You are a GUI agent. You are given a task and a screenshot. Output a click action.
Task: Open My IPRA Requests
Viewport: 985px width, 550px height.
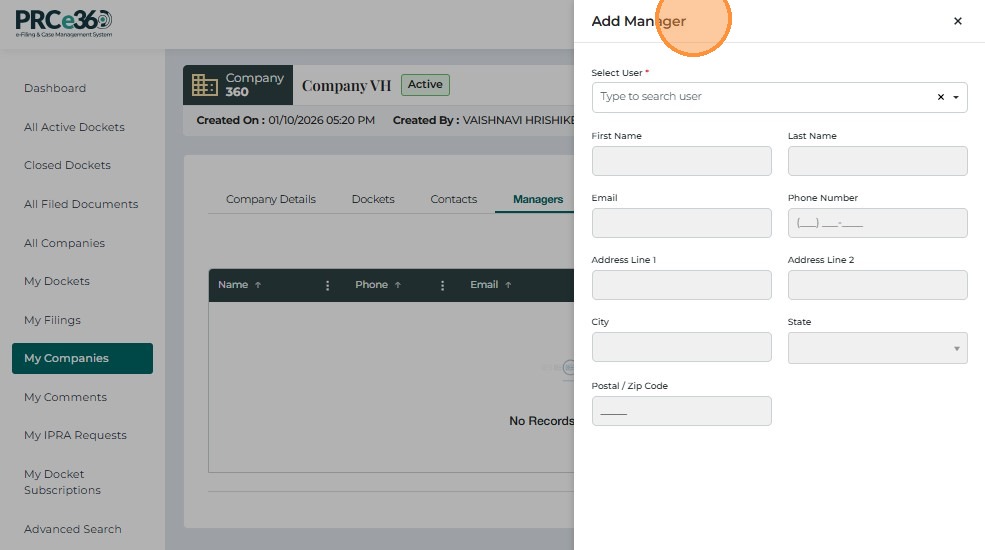pos(75,435)
